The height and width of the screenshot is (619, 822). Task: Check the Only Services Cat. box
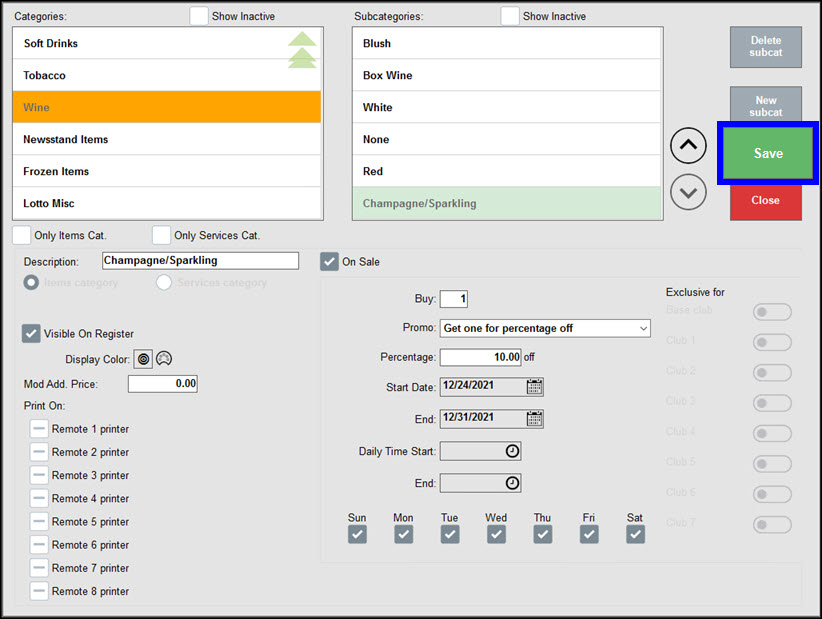[161, 235]
